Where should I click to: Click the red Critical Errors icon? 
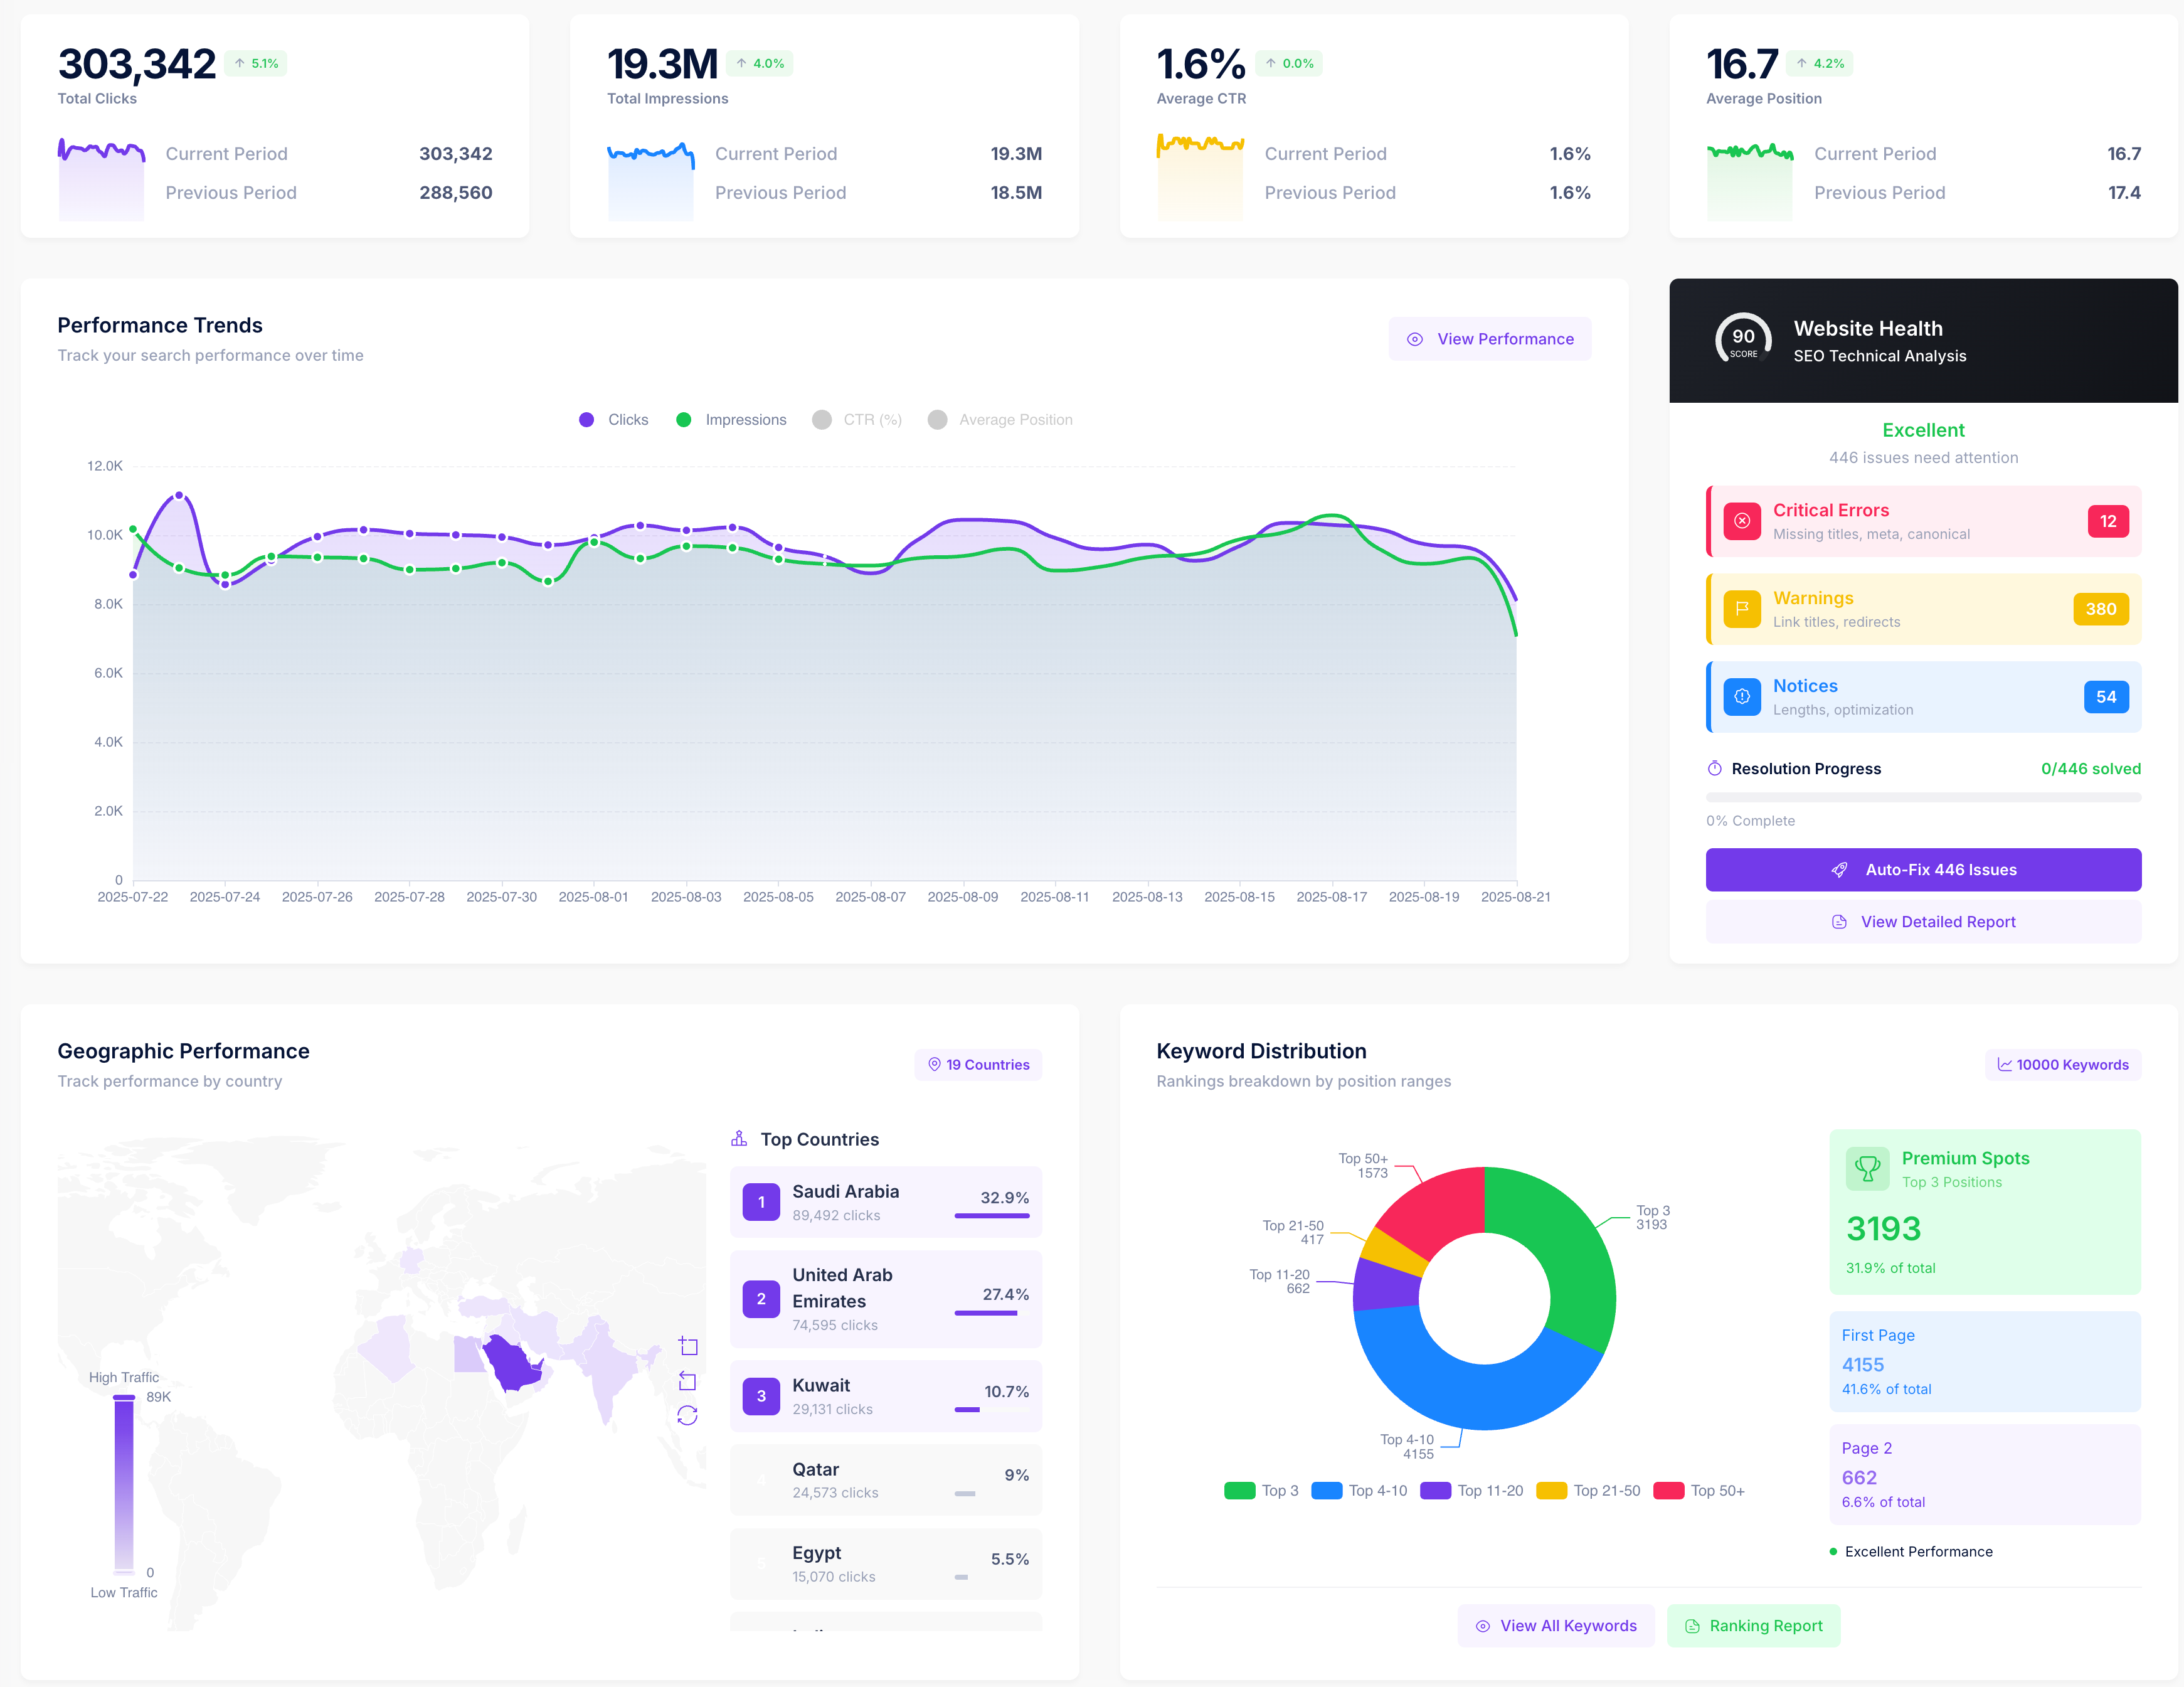[1742, 521]
